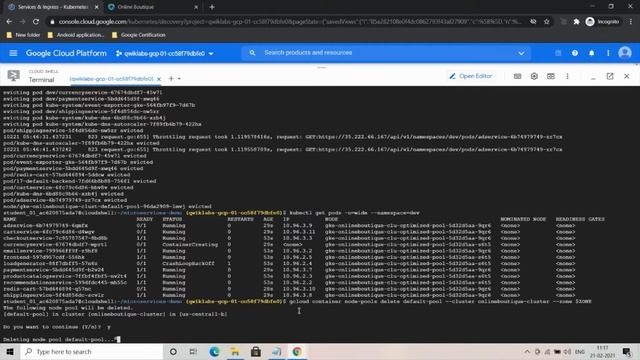
Task: Open the Notifications bell icon
Action: coord(591,53)
